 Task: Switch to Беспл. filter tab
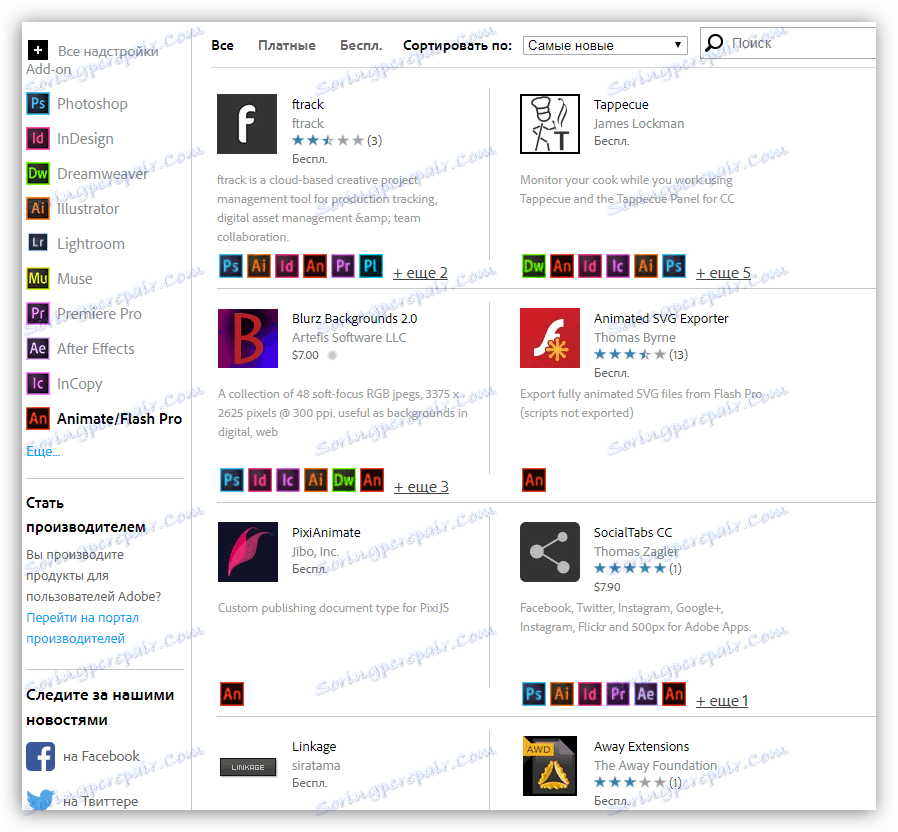[x=361, y=45]
